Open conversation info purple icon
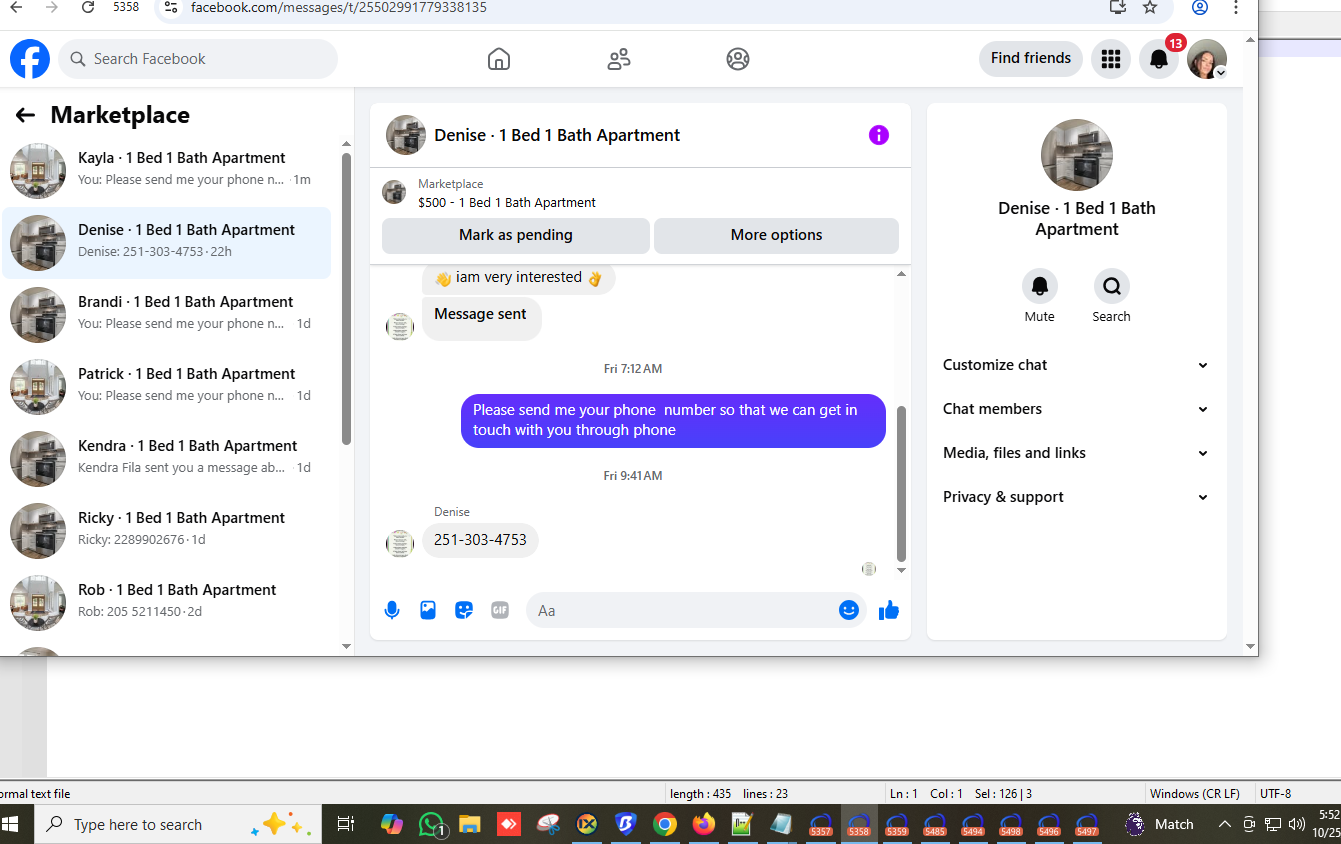Viewport: 1341px width, 844px height. point(879,135)
